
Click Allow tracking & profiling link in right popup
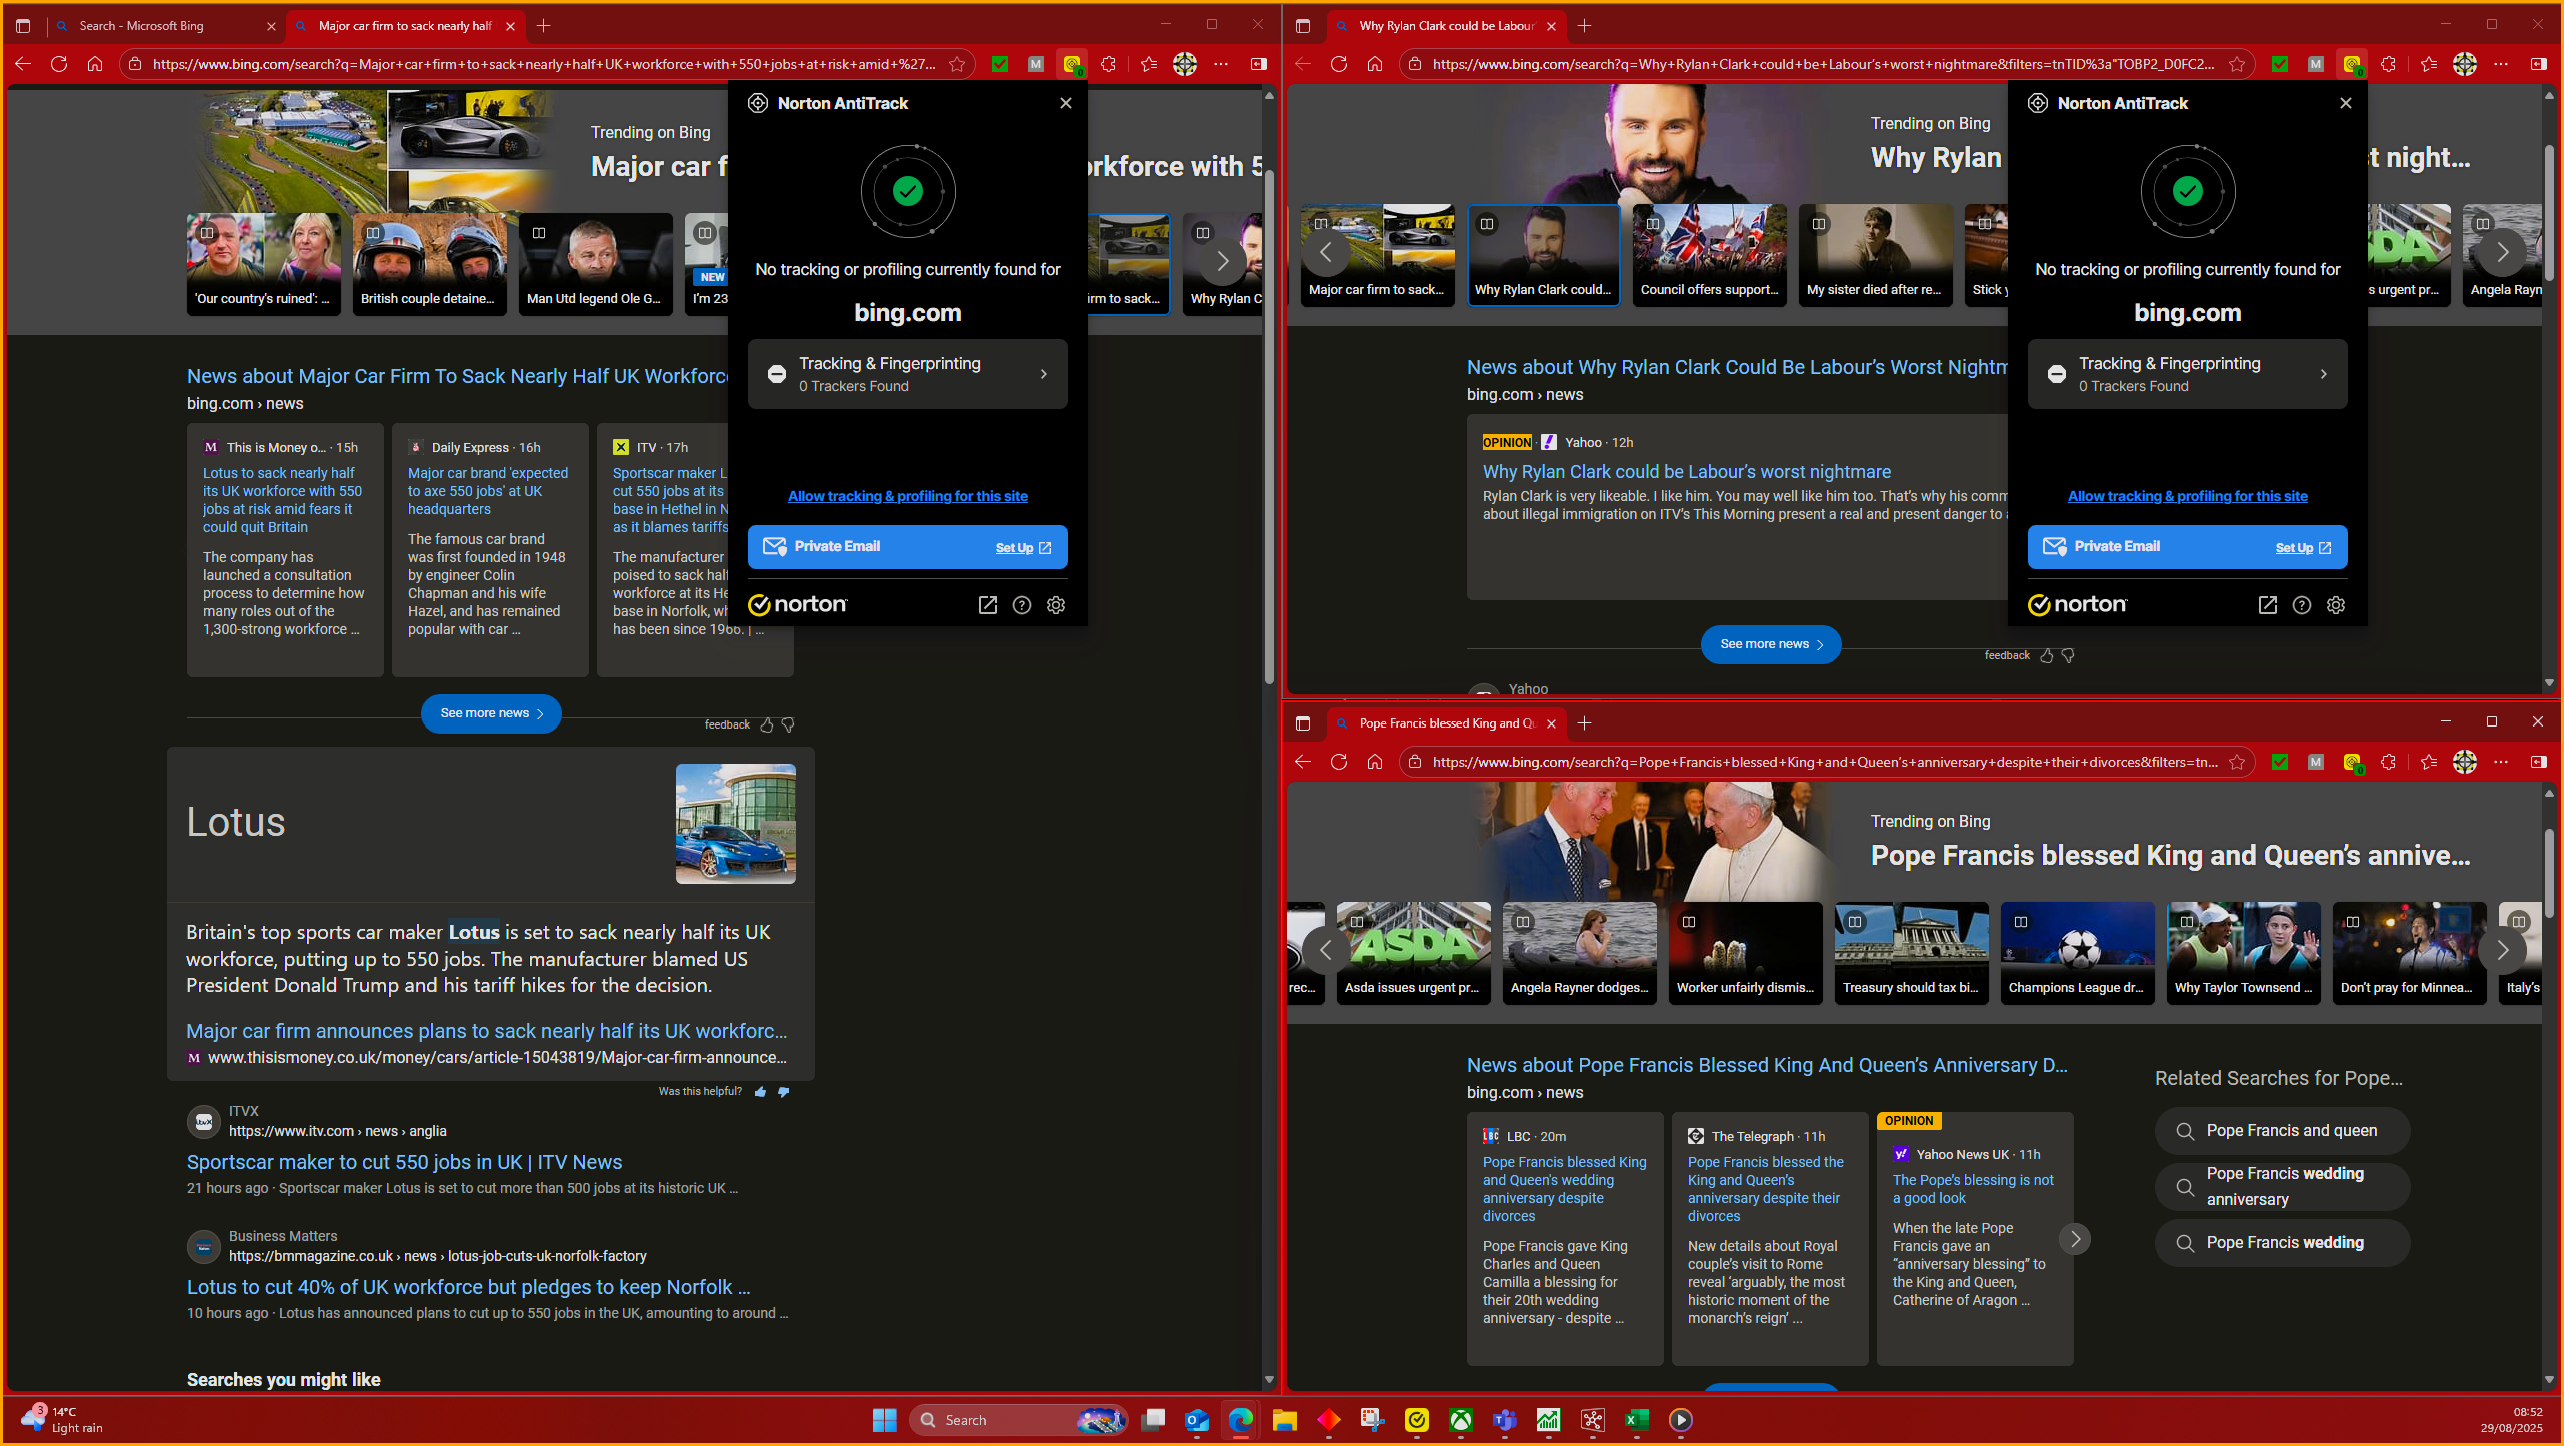pos(2187,496)
